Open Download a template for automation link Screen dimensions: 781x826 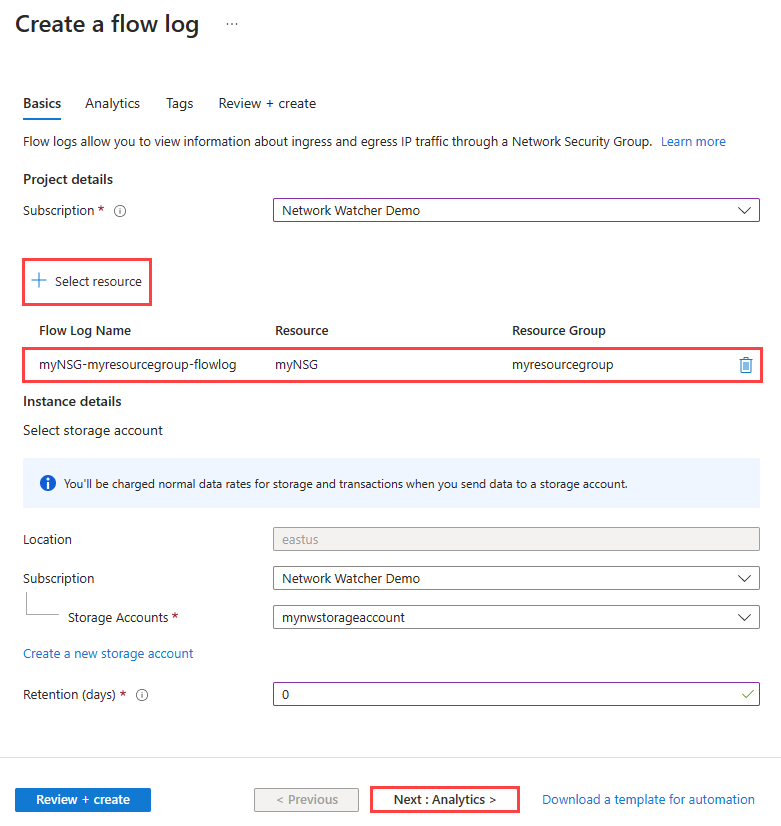648,800
